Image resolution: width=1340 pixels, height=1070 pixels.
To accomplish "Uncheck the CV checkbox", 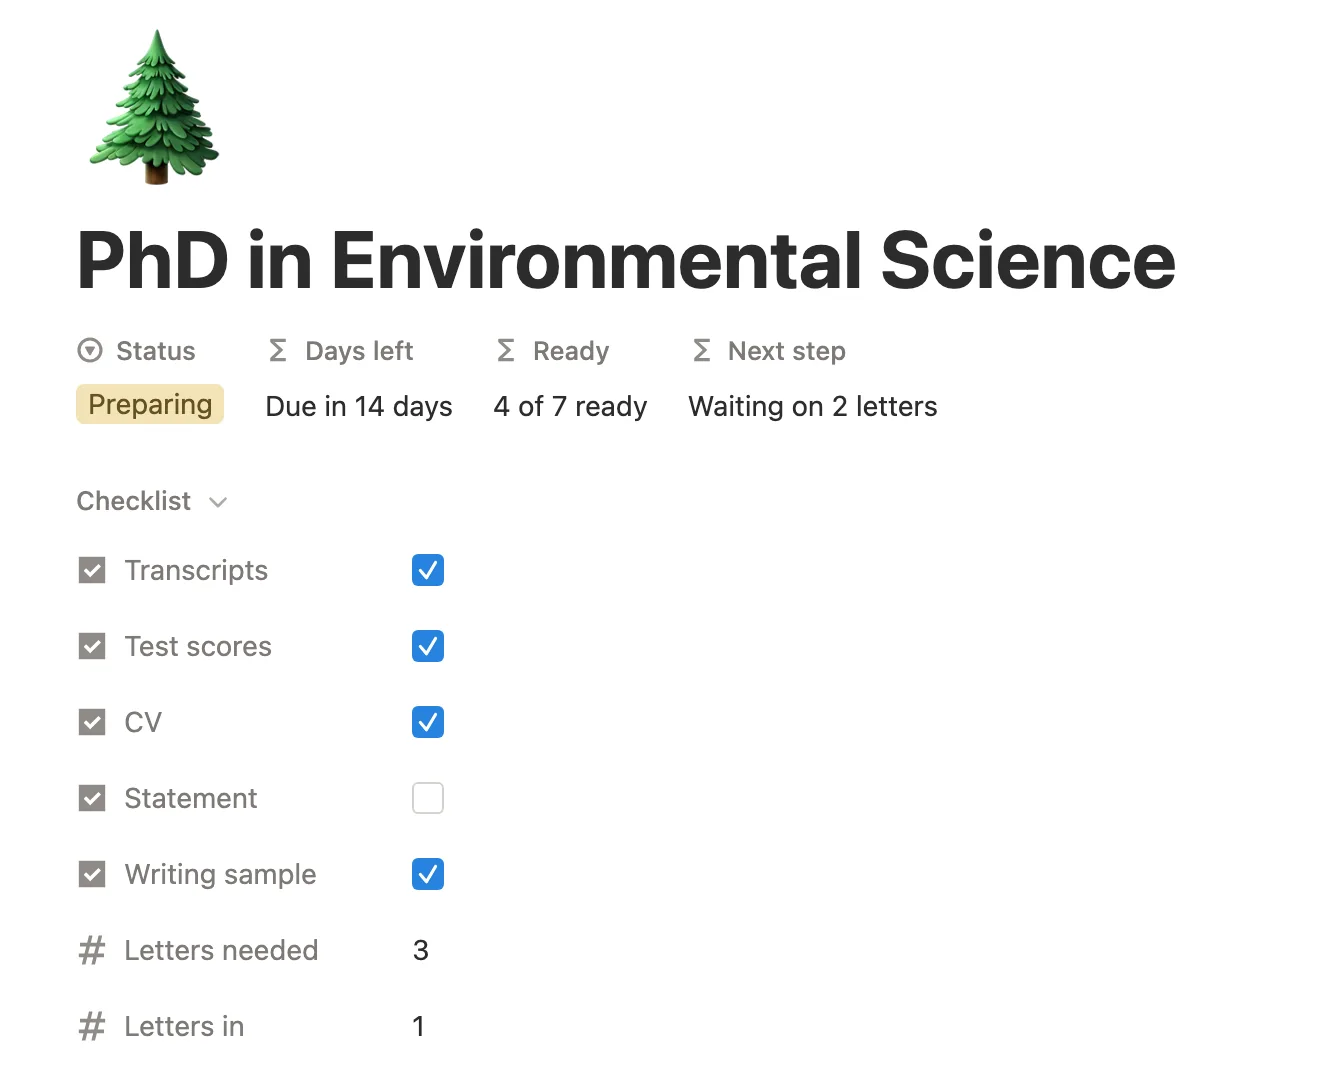I will tap(428, 722).
